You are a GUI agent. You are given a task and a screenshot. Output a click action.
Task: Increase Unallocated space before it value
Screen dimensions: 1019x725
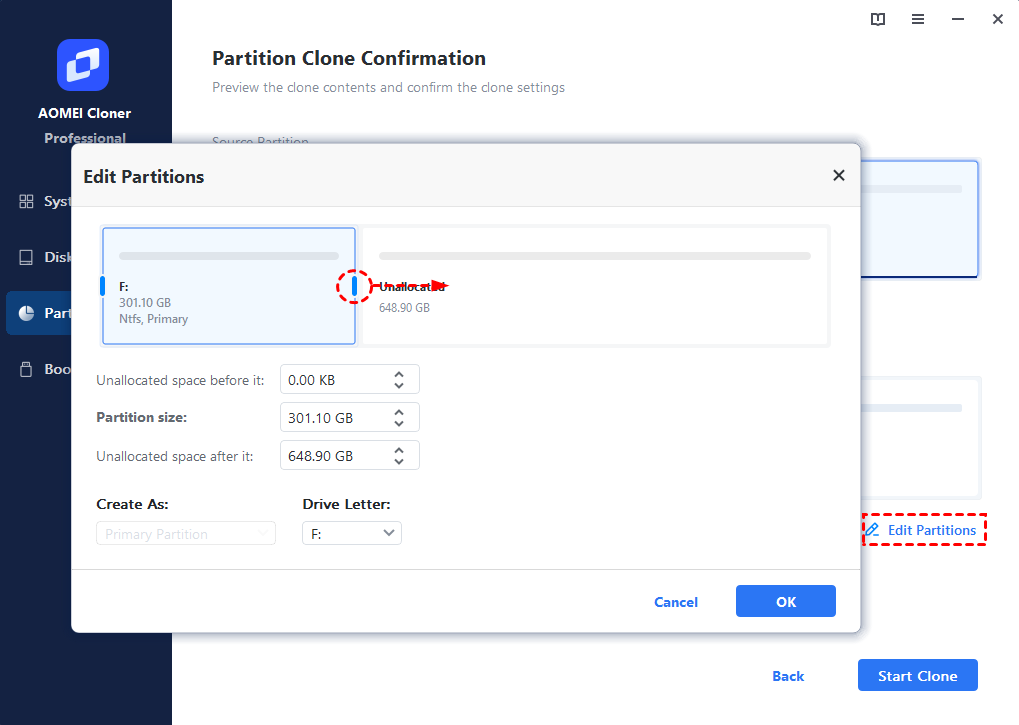(x=399, y=375)
